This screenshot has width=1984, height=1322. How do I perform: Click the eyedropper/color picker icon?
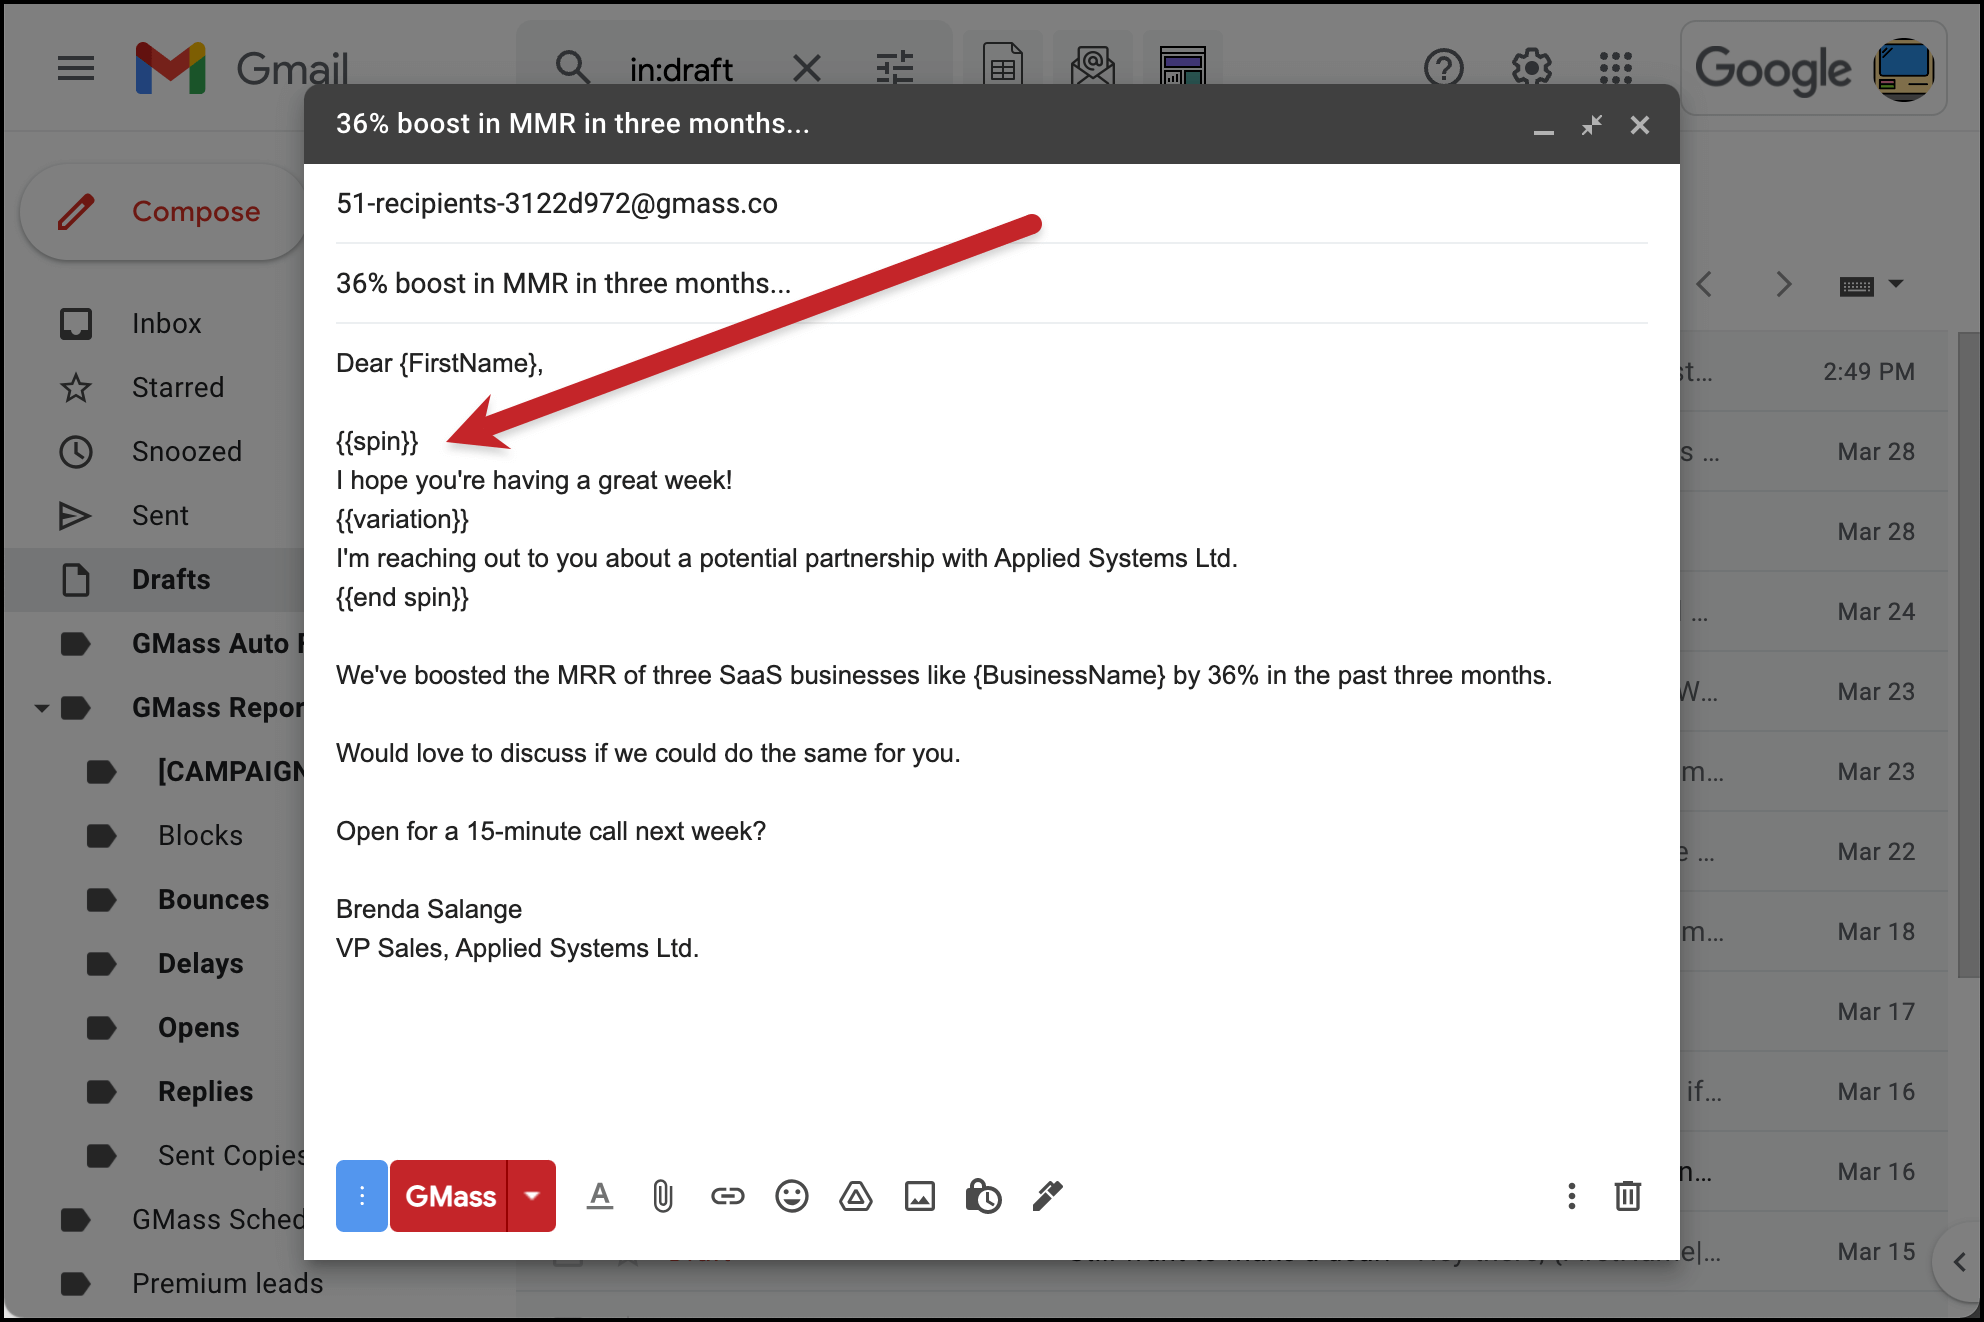click(x=1049, y=1197)
